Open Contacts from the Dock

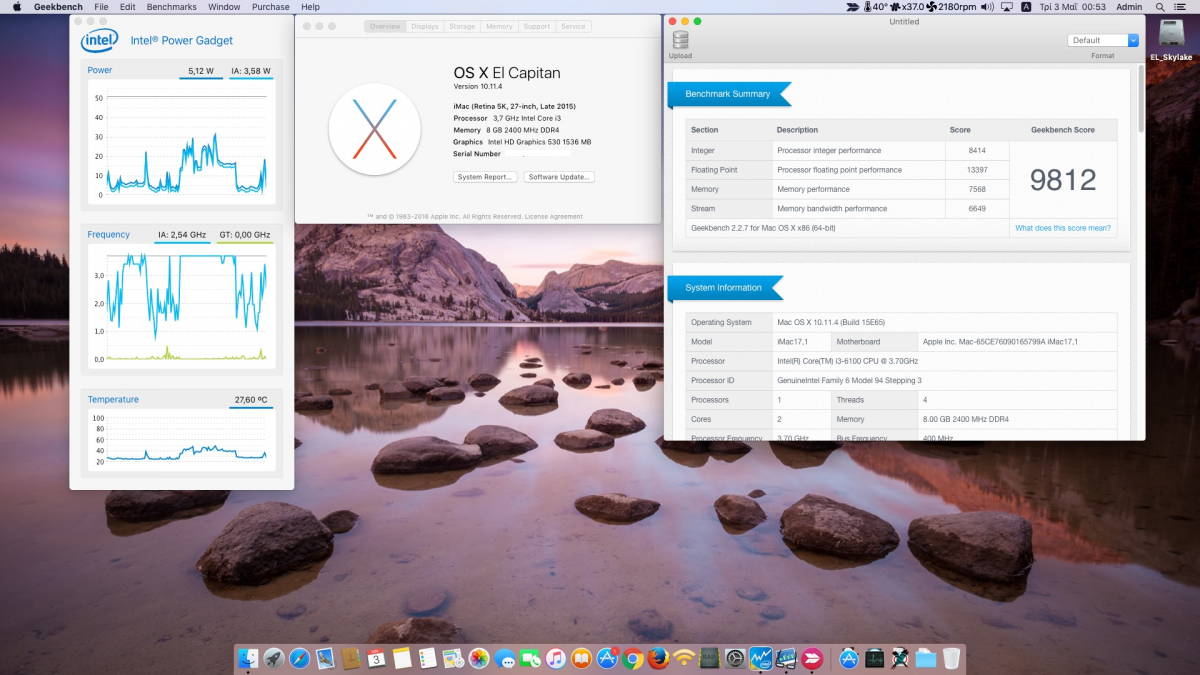(351, 658)
